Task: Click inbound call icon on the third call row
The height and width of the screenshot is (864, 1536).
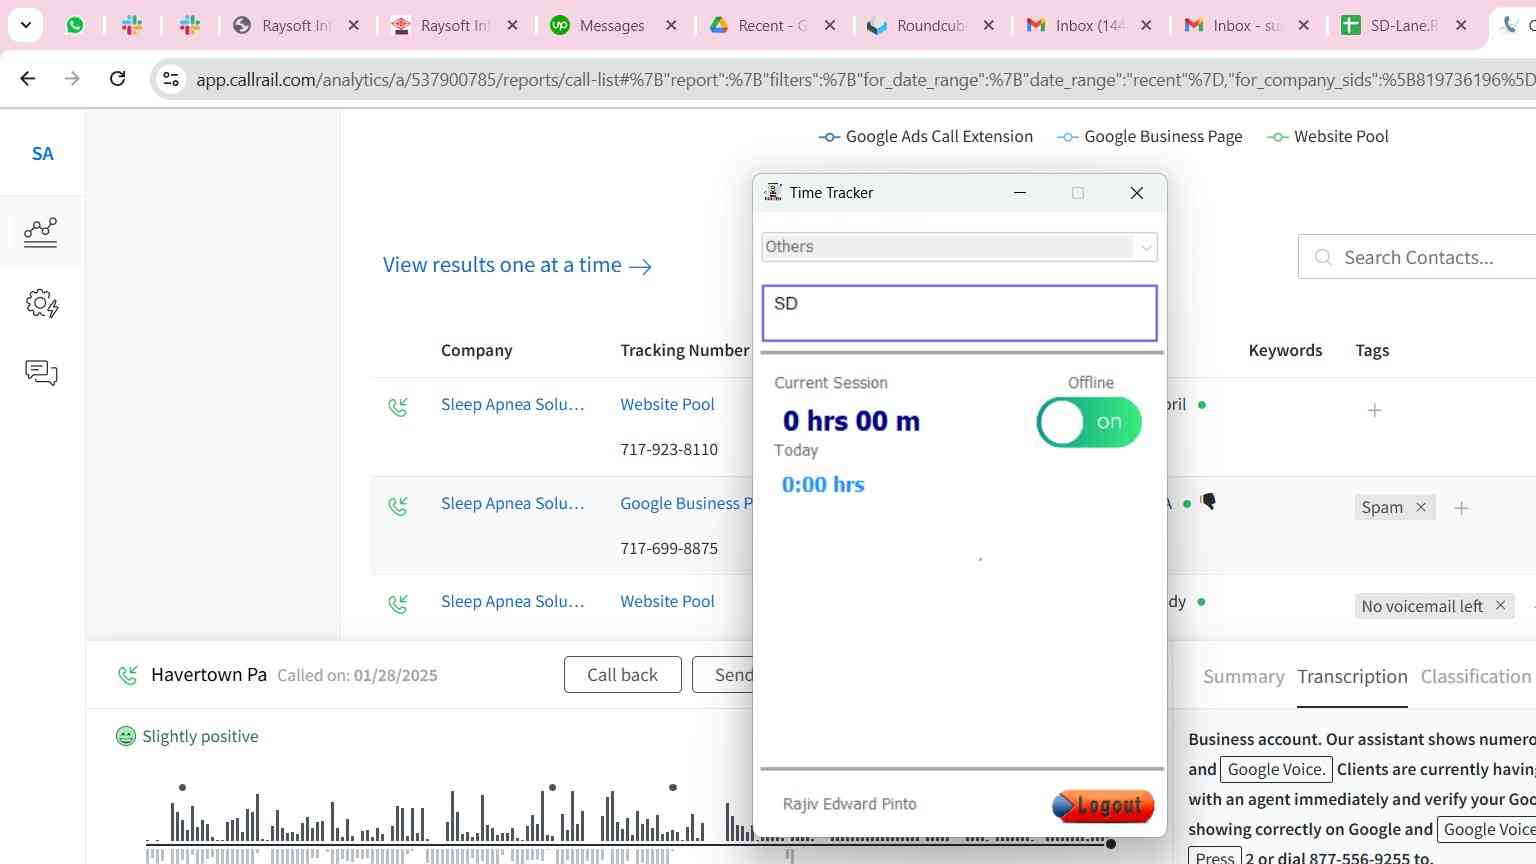Action: click(x=398, y=604)
